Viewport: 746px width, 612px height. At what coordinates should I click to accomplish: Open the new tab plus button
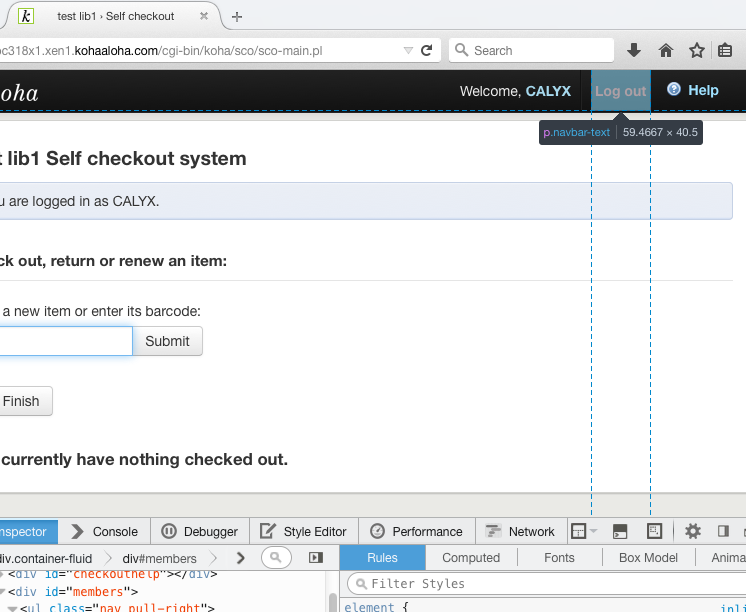coord(237,16)
